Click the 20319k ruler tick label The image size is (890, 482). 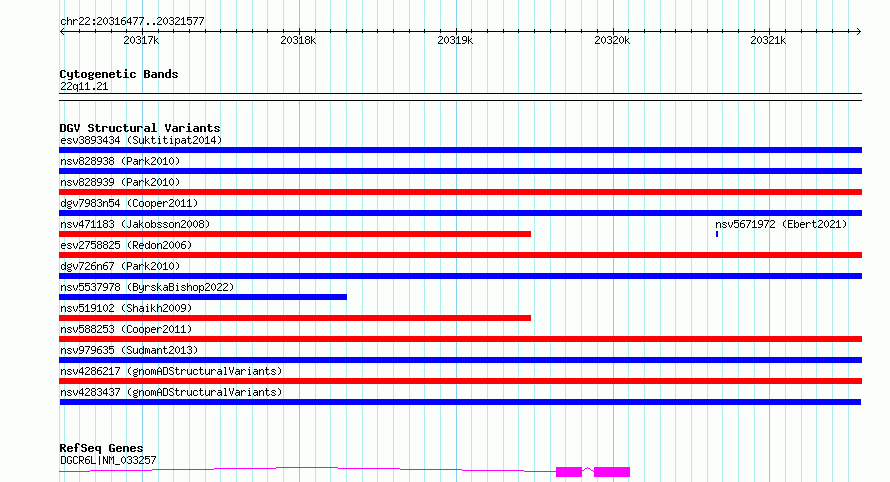tap(455, 40)
